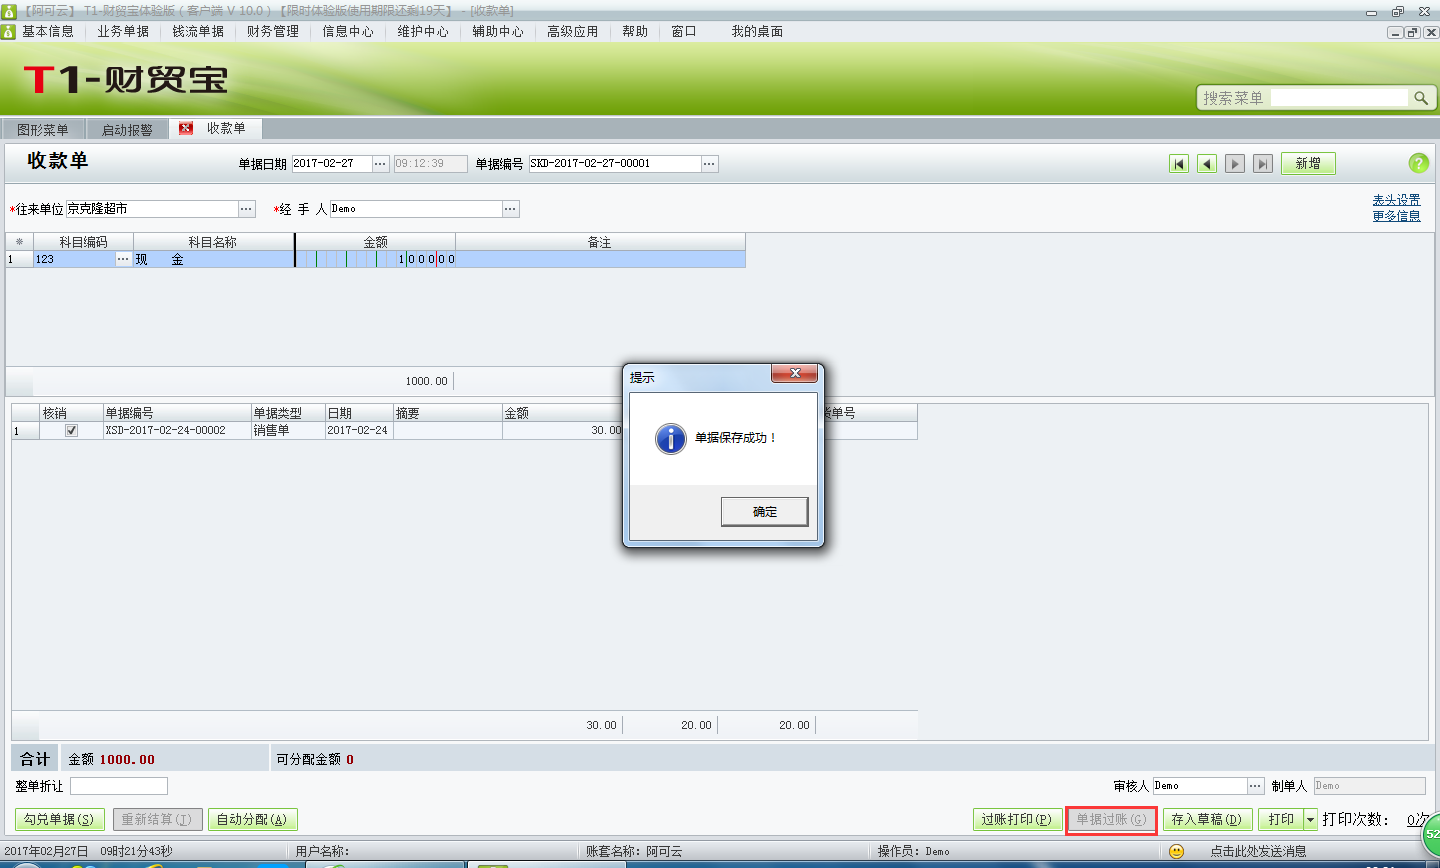Viewport: 1440px width, 868px height.
Task: Expand the 打印 dropdown arrow
Action: point(1310,820)
